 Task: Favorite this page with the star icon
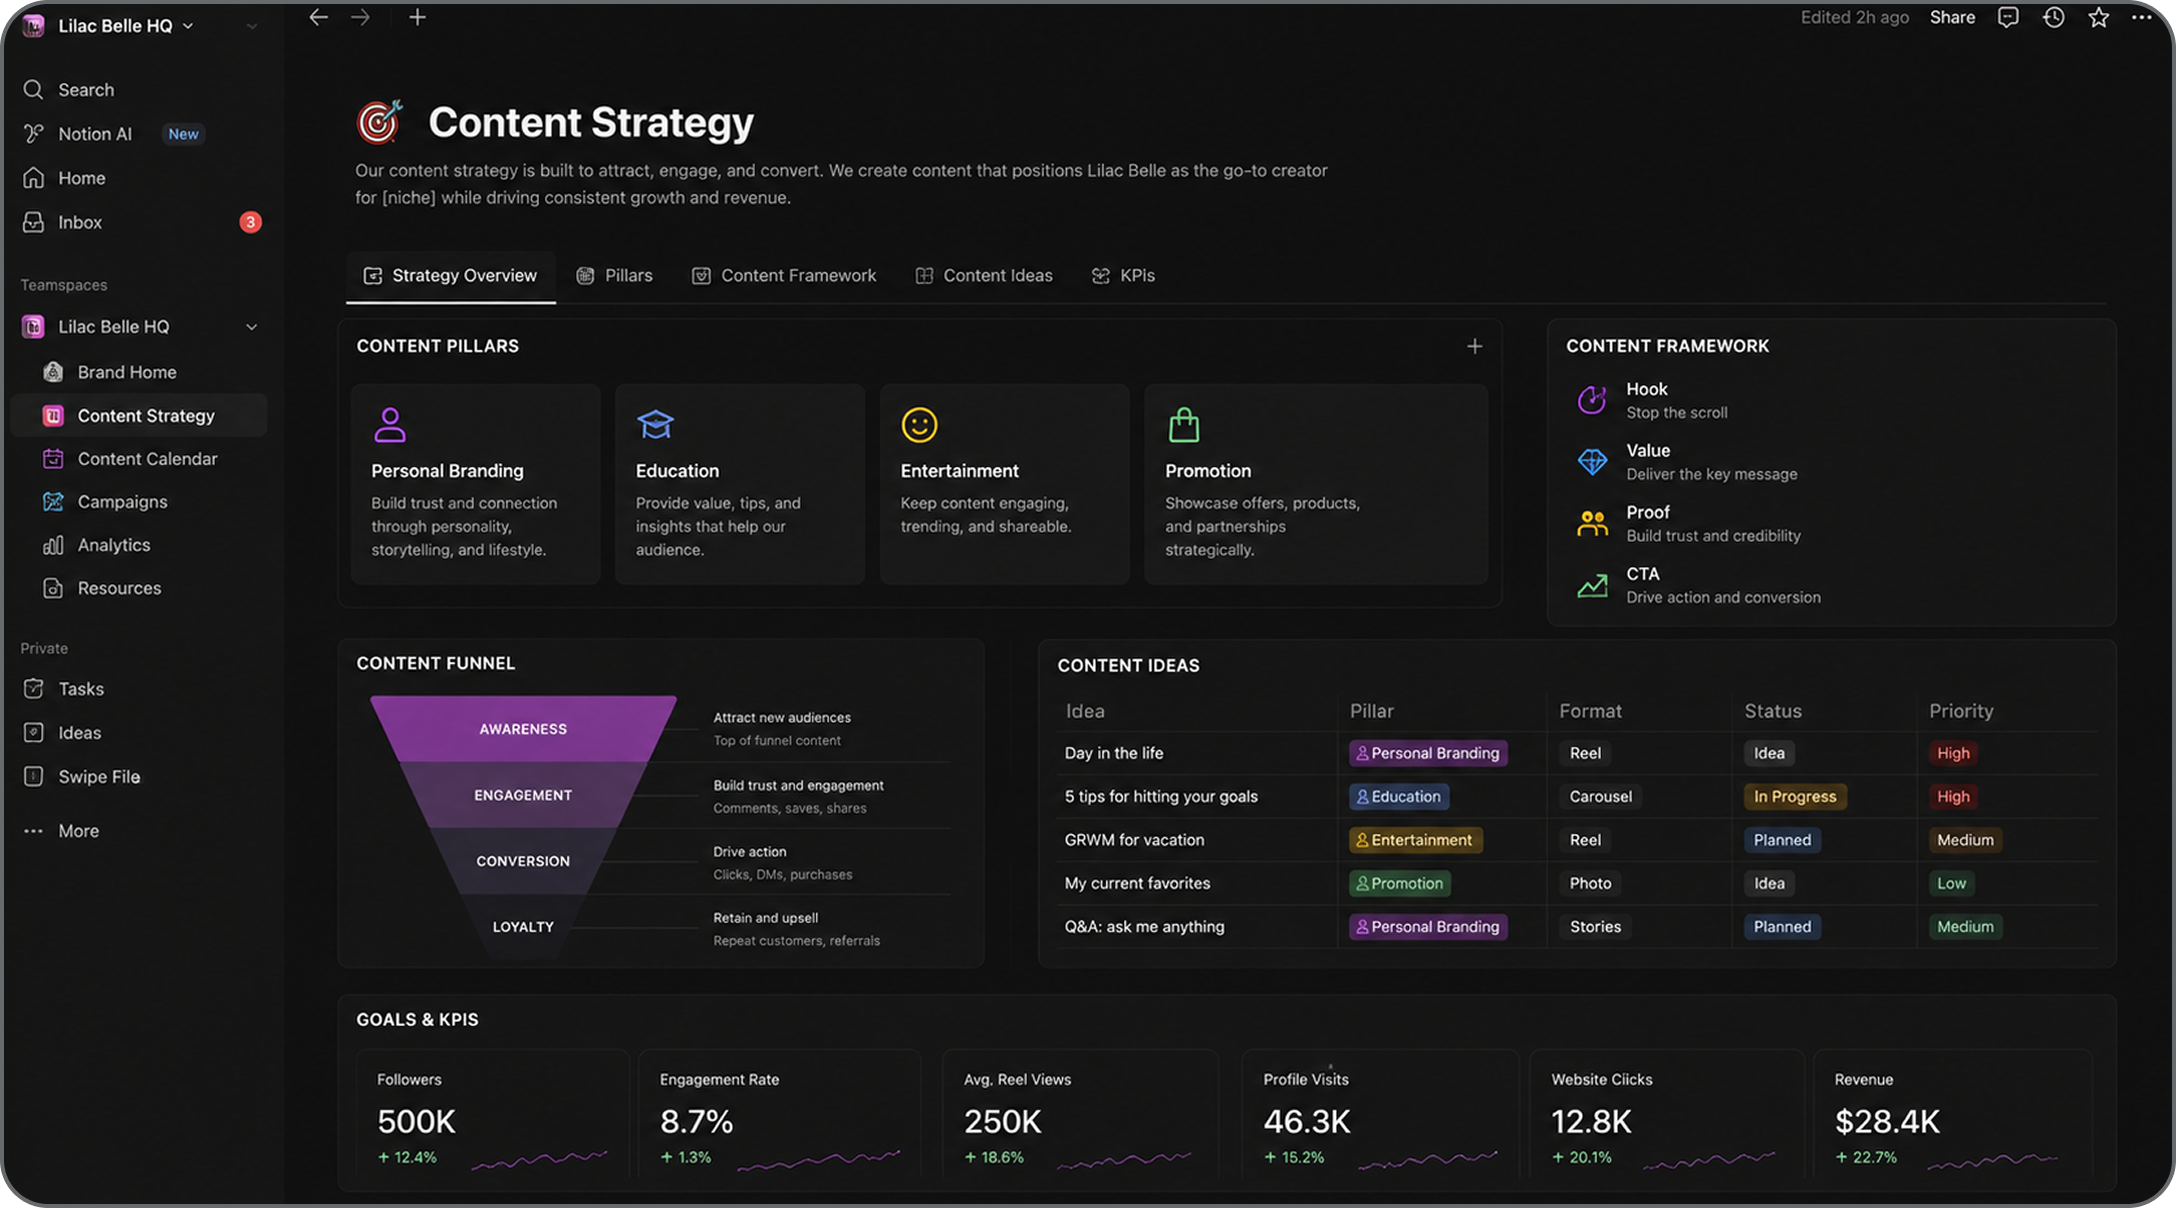(x=2098, y=17)
